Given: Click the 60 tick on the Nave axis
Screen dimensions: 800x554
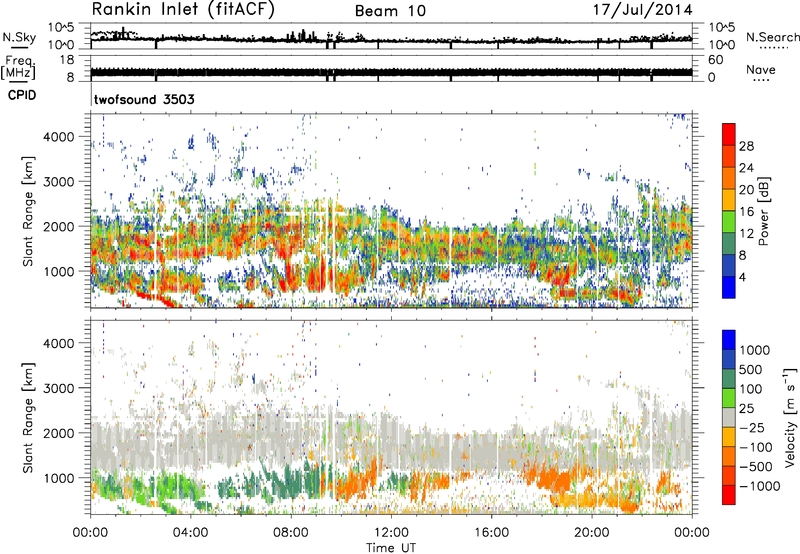Looking at the screenshot, I should (715, 60).
